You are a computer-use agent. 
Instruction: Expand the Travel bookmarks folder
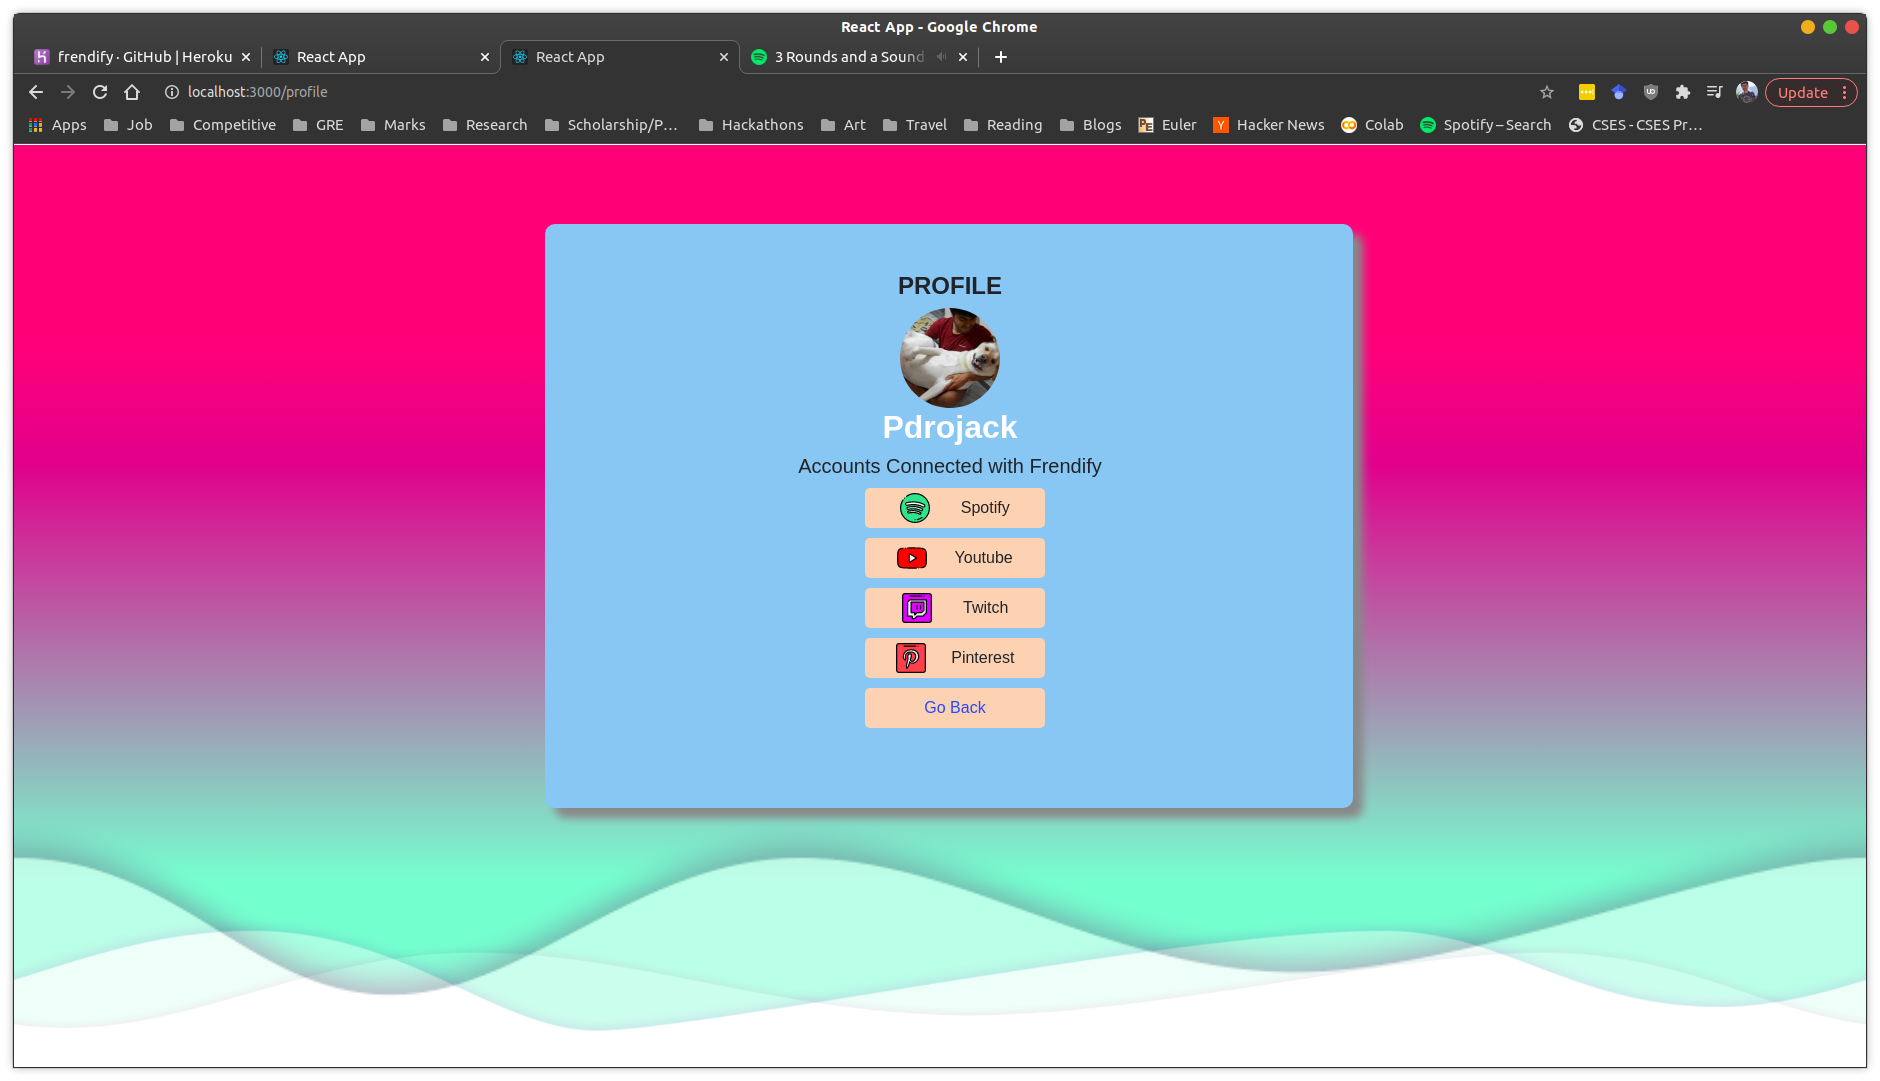pos(915,125)
